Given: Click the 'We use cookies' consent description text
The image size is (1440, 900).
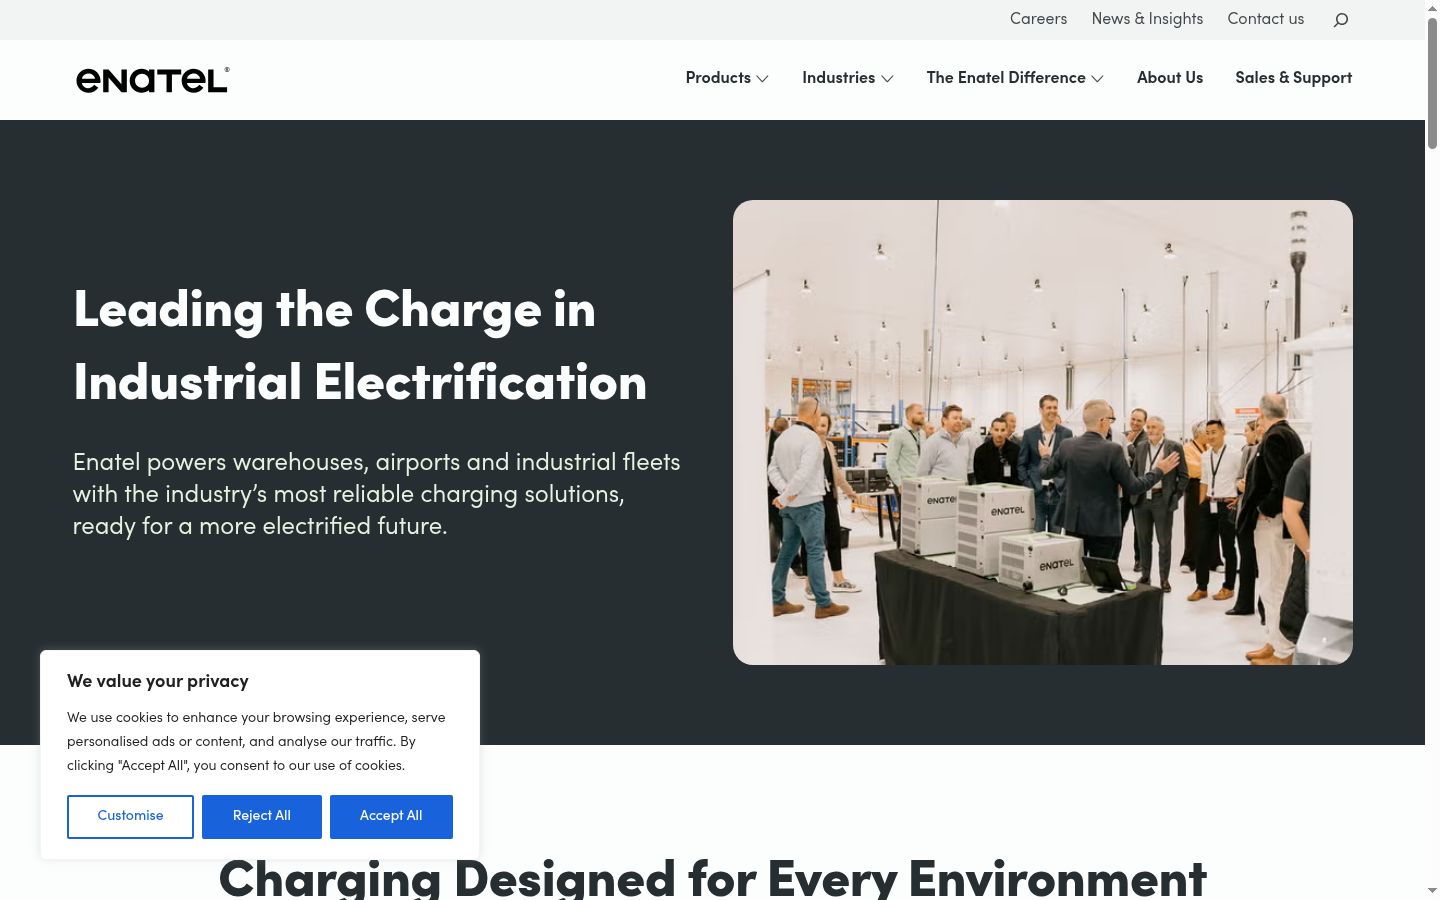Looking at the screenshot, I should point(256,742).
